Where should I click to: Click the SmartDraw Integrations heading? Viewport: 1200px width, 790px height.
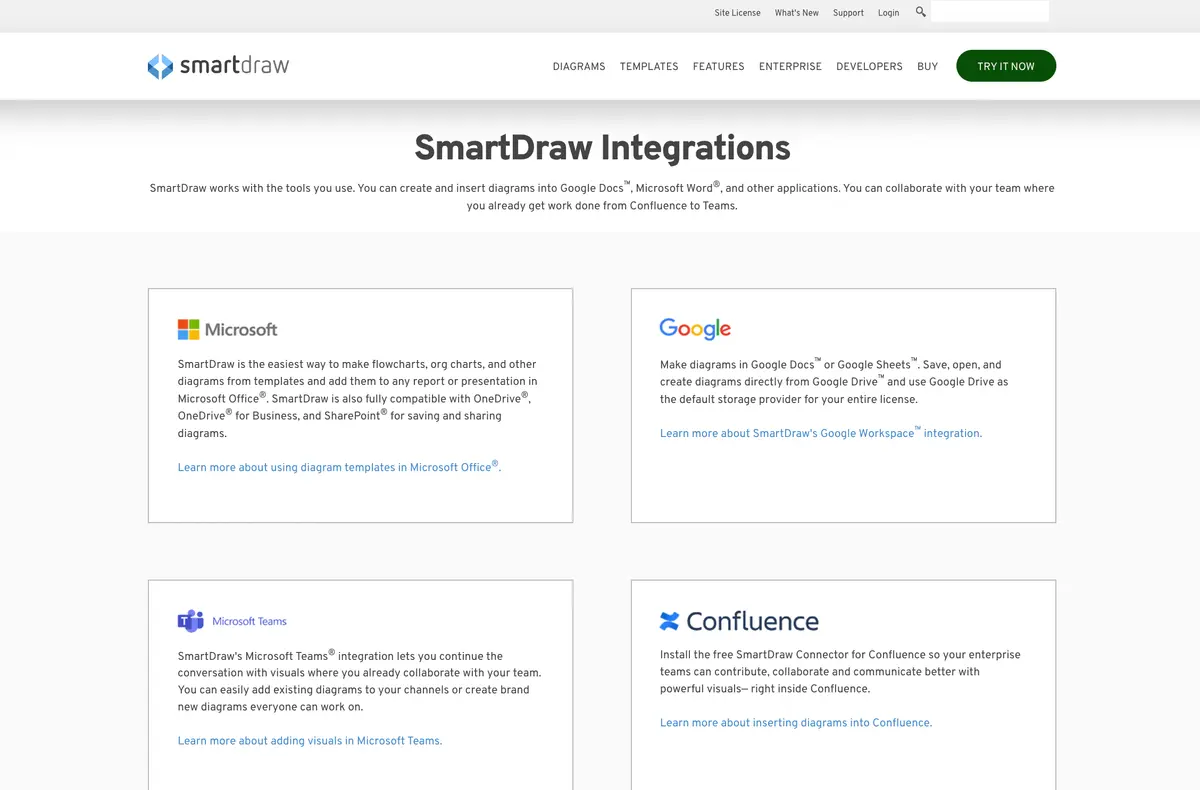point(602,148)
